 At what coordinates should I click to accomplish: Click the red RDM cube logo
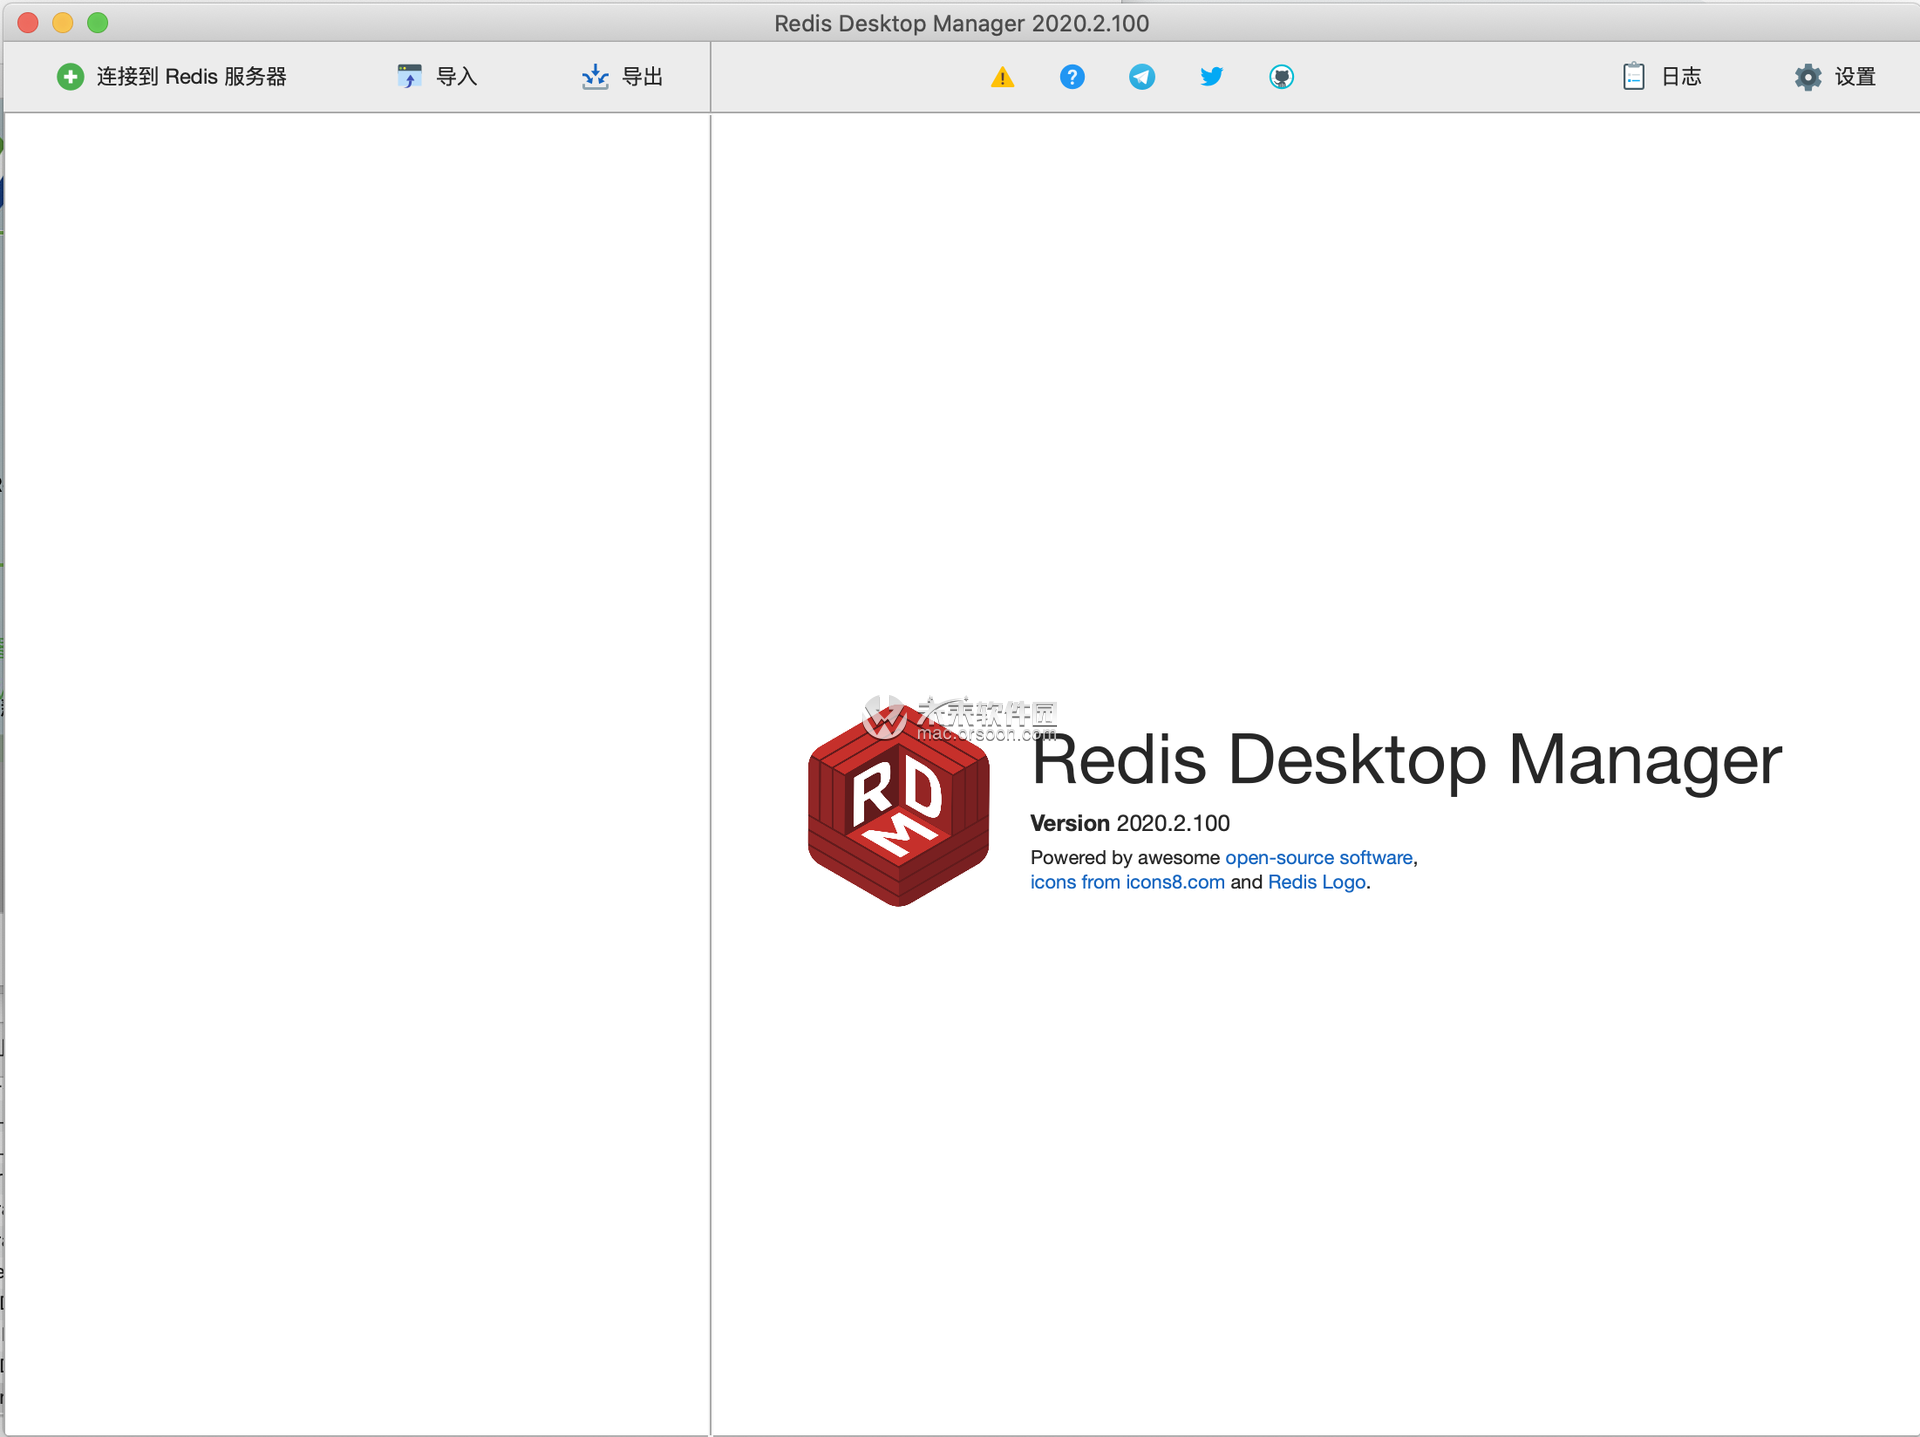898,810
